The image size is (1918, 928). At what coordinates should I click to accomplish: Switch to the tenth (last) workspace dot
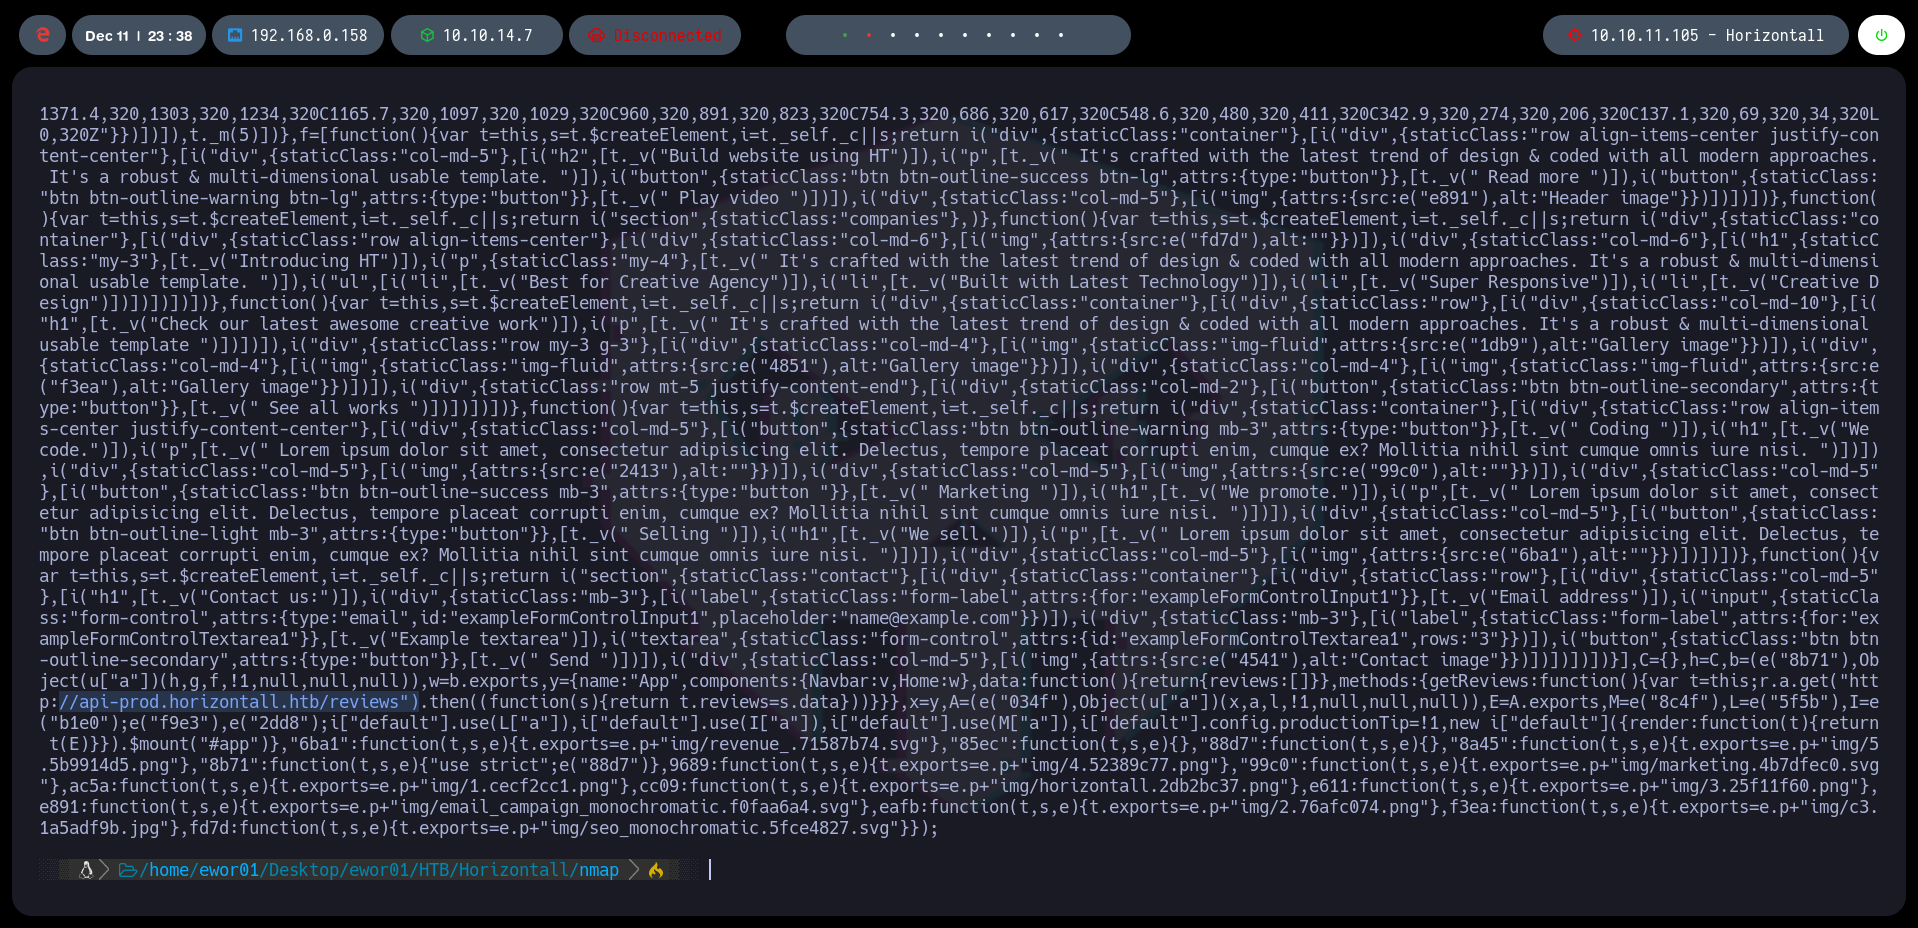[1061, 35]
